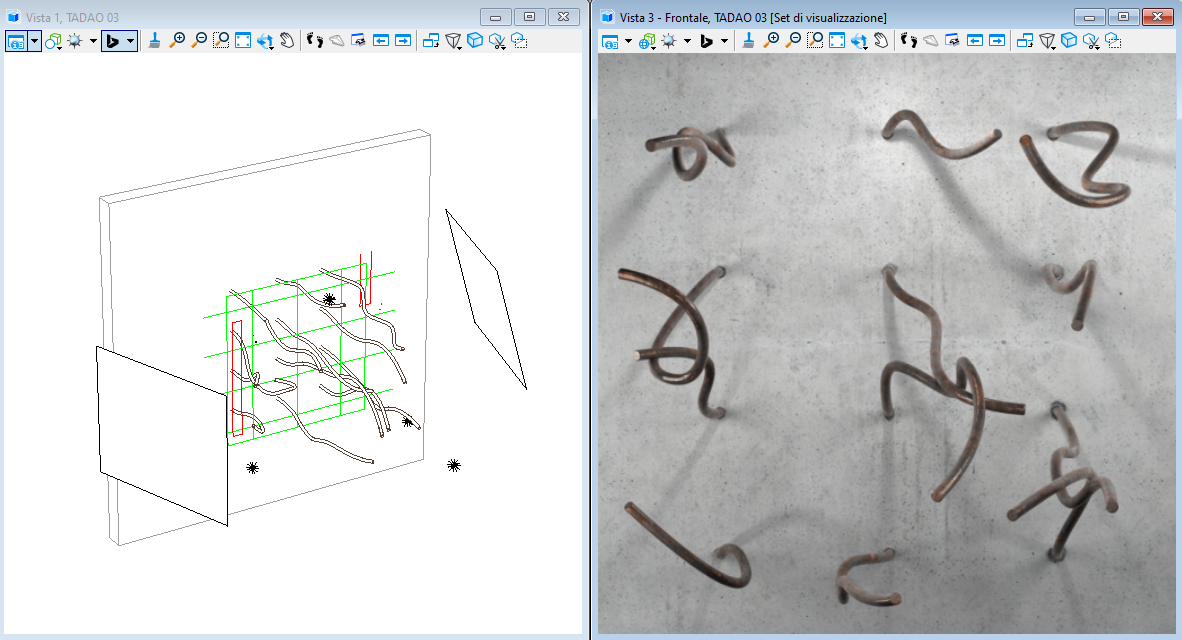1182x640 pixels.
Task: Minimize the Vista 1 window
Action: point(495,17)
